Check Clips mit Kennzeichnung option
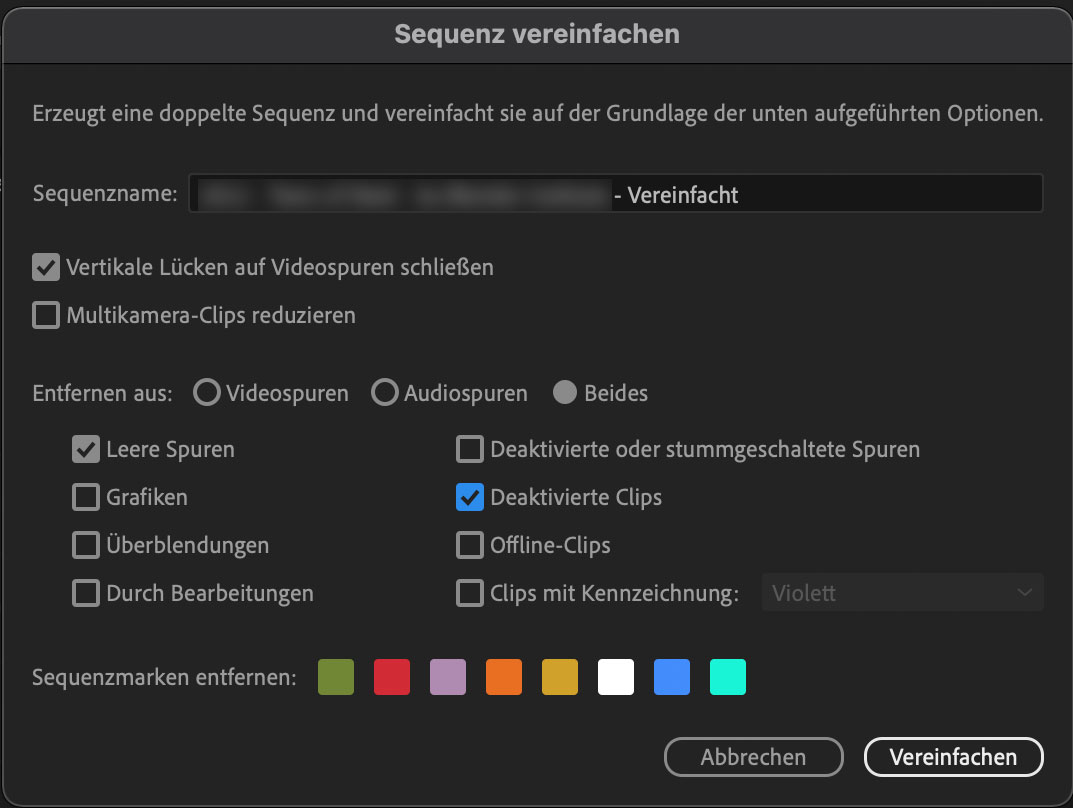1073x808 pixels. click(x=469, y=593)
